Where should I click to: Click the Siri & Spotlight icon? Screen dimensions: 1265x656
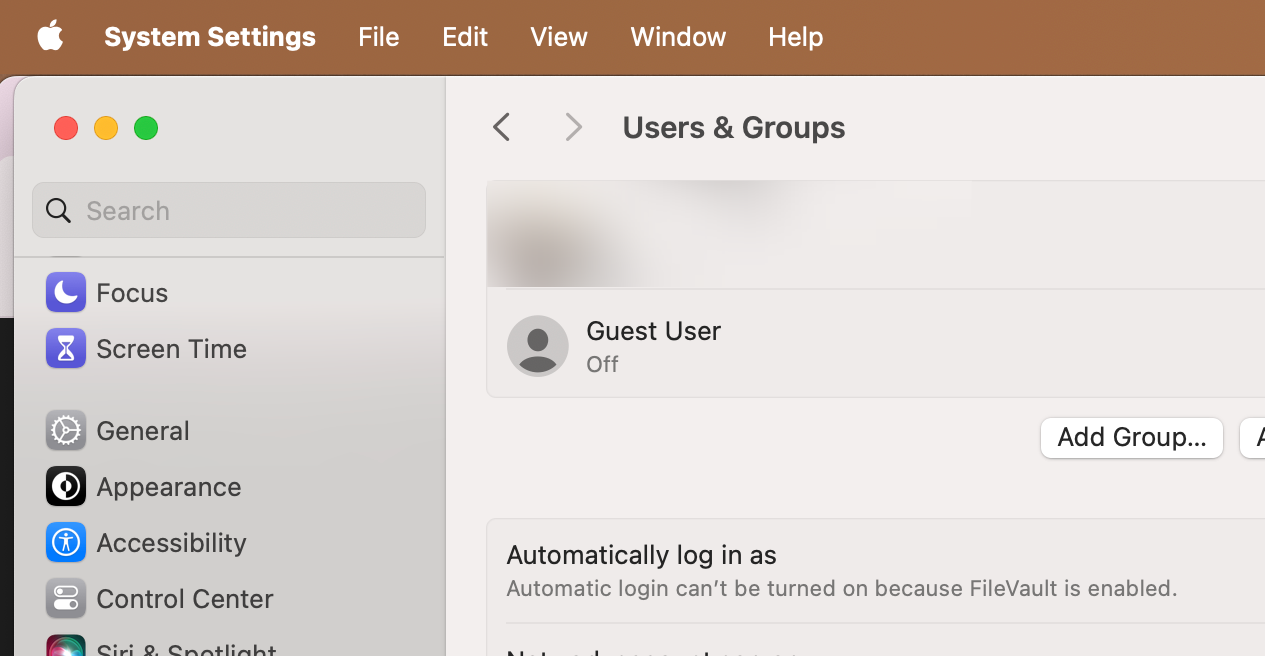tap(66, 647)
